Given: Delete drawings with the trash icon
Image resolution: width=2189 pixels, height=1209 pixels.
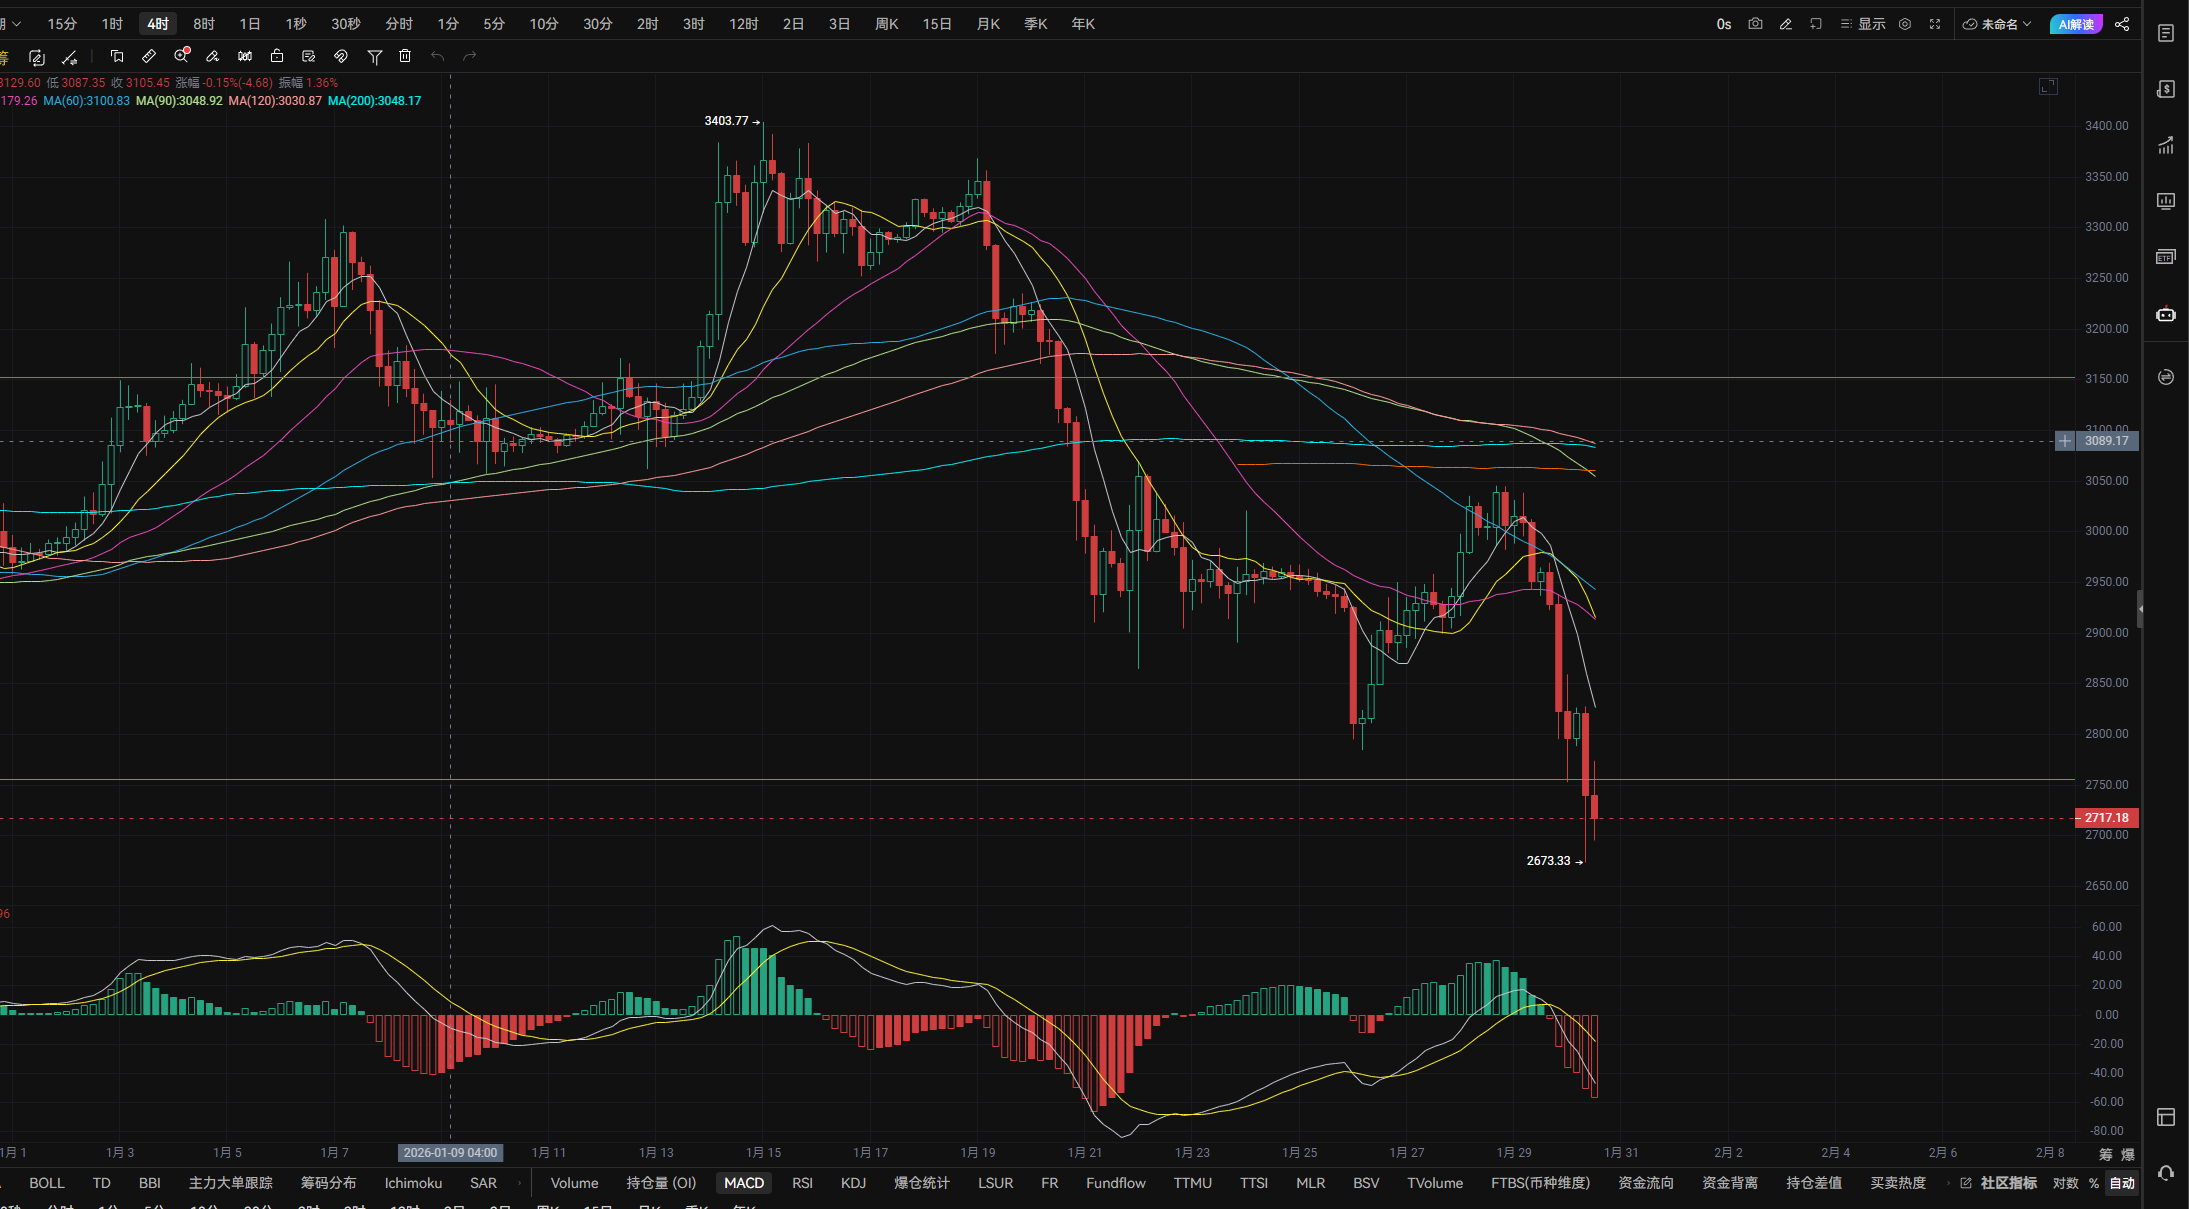Looking at the screenshot, I should [x=405, y=57].
